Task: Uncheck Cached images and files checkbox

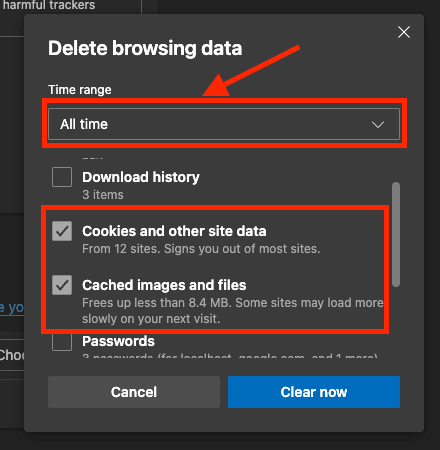Action: [x=62, y=285]
